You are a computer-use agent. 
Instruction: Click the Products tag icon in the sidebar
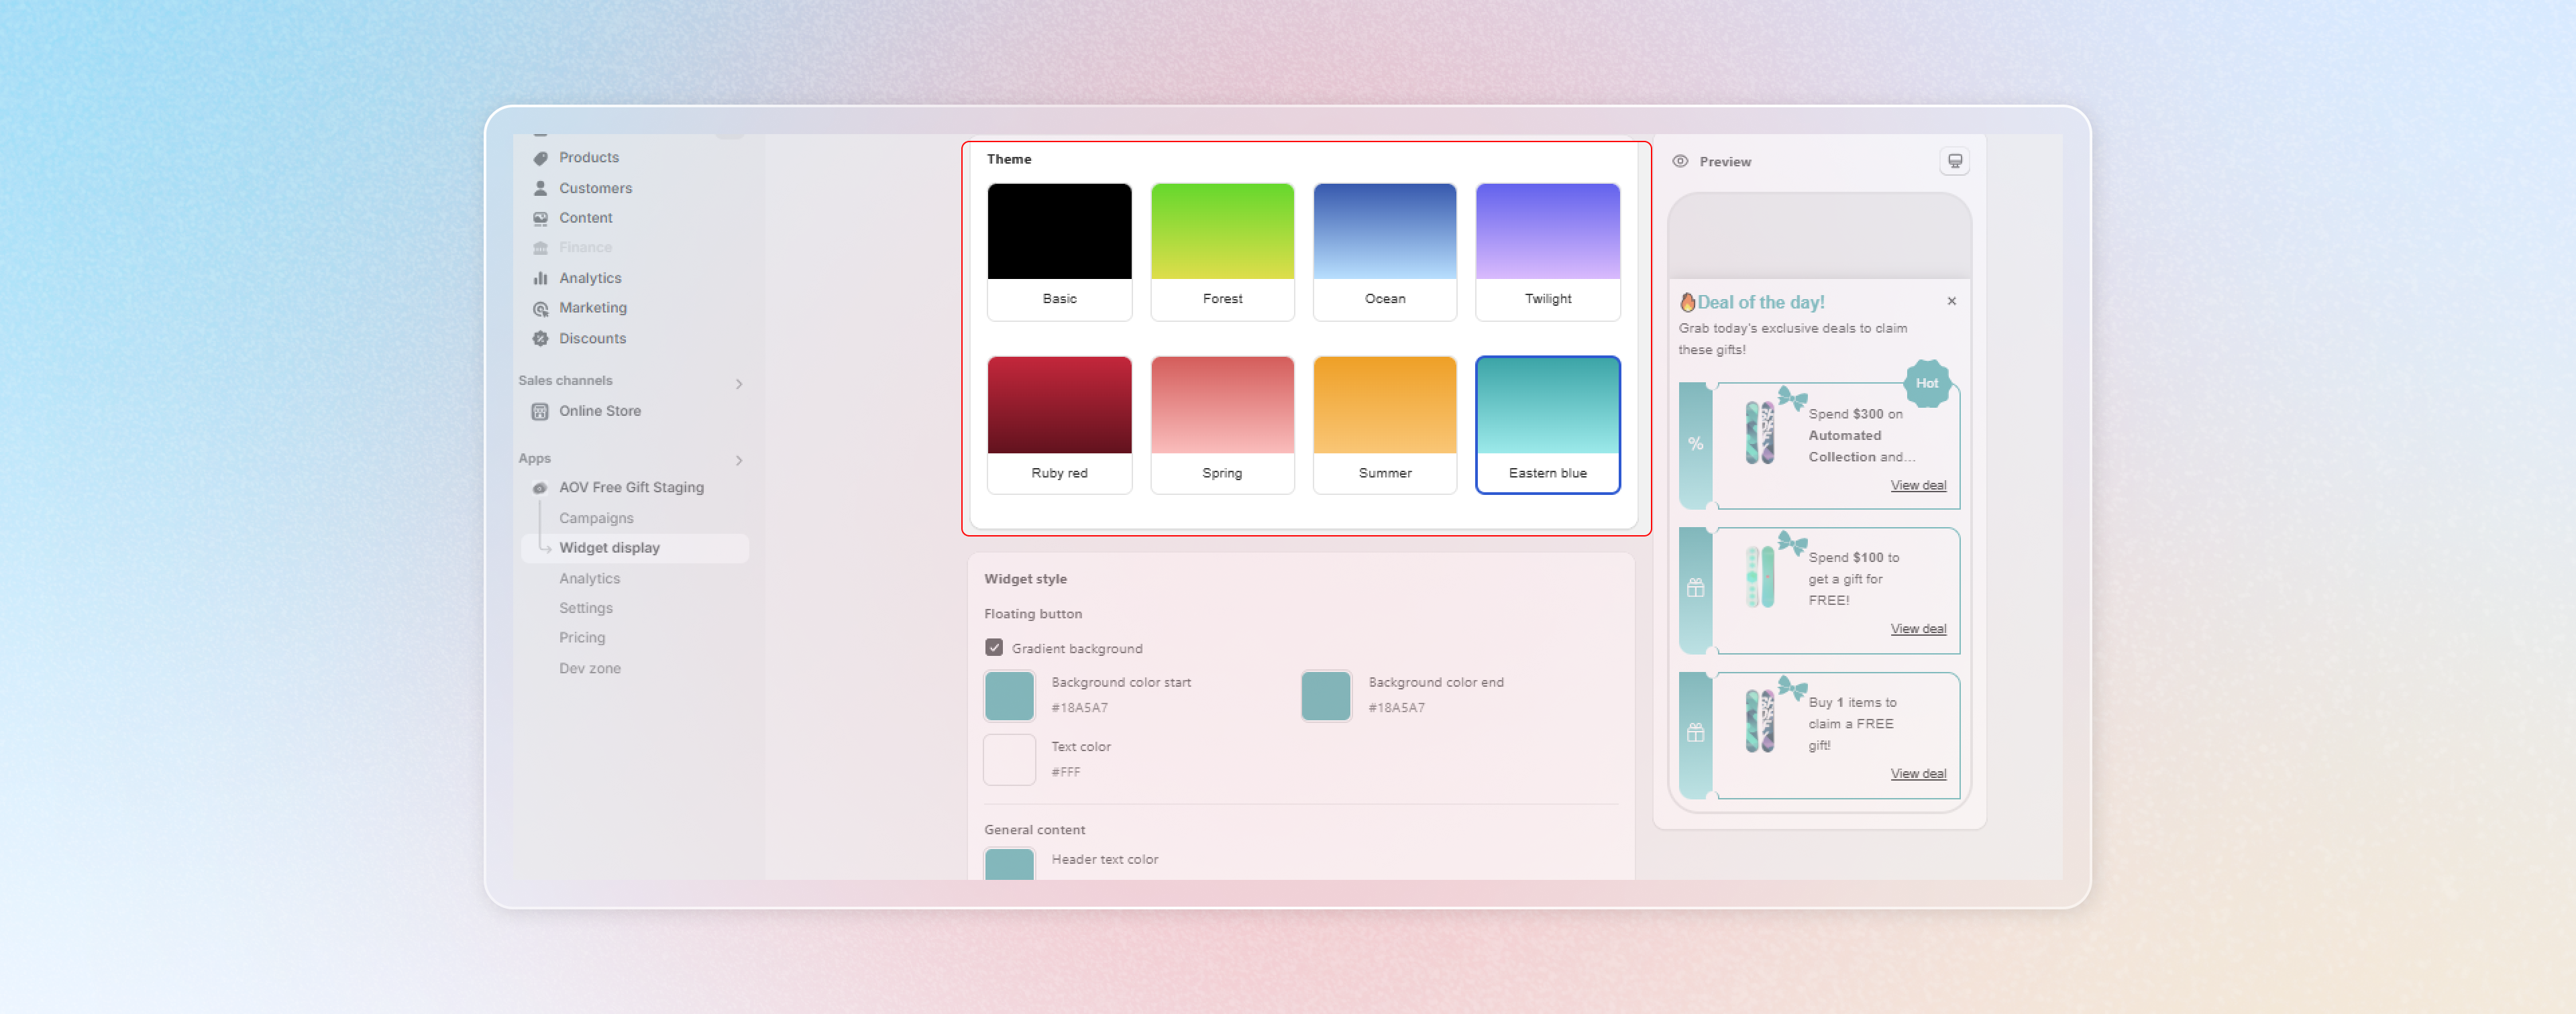[x=540, y=158]
